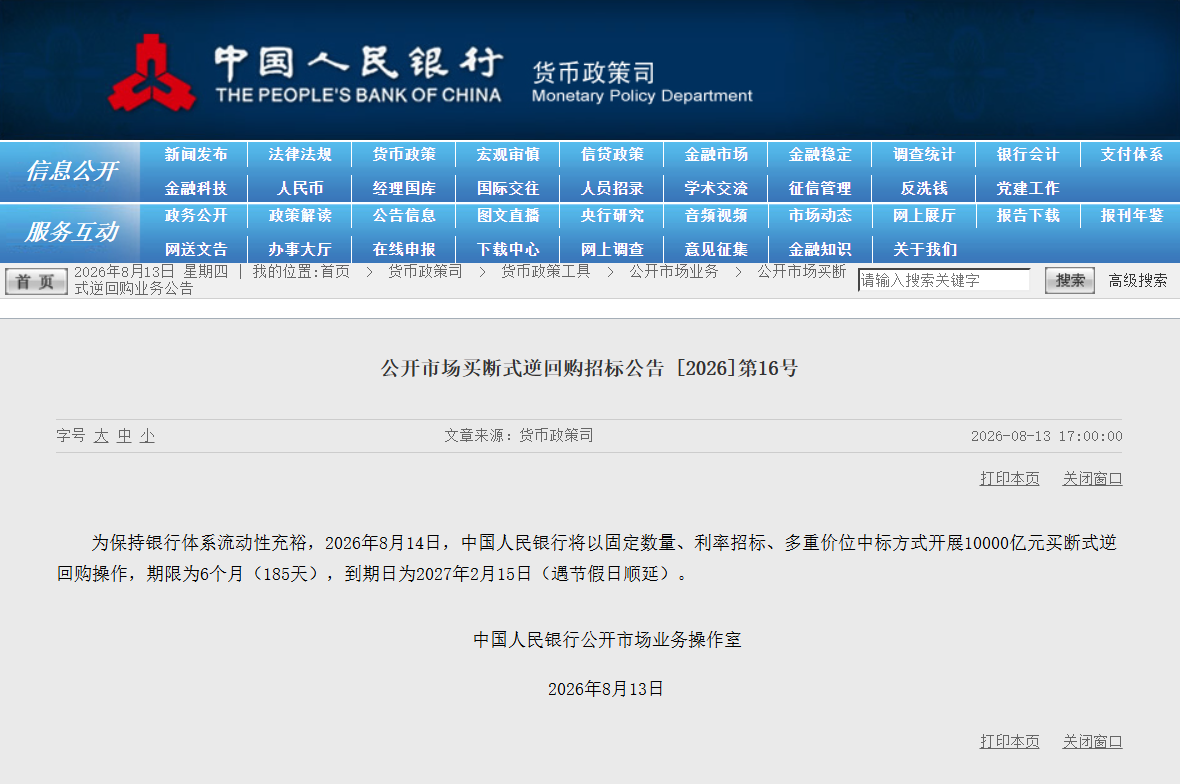1180x784 pixels.
Task: Open 金融市场 navigation item
Action: [x=716, y=154]
